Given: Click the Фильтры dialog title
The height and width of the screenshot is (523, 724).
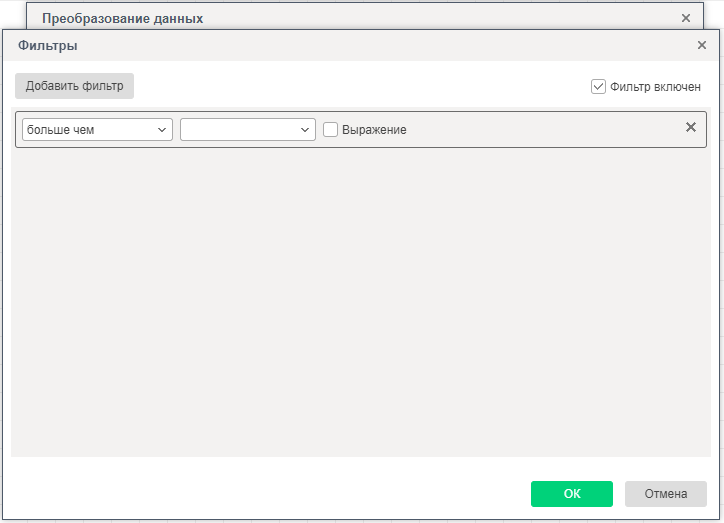Looking at the screenshot, I should (x=48, y=45).
